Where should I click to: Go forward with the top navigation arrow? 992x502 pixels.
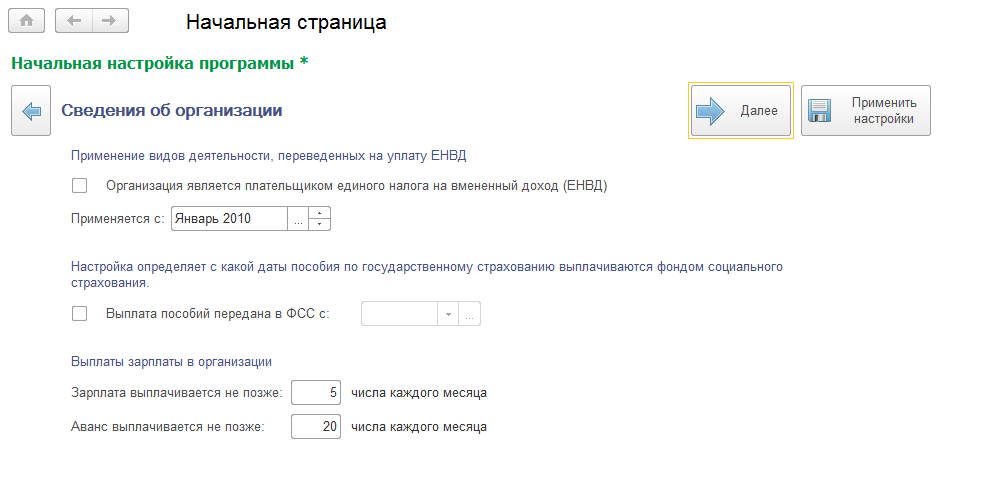click(110, 20)
